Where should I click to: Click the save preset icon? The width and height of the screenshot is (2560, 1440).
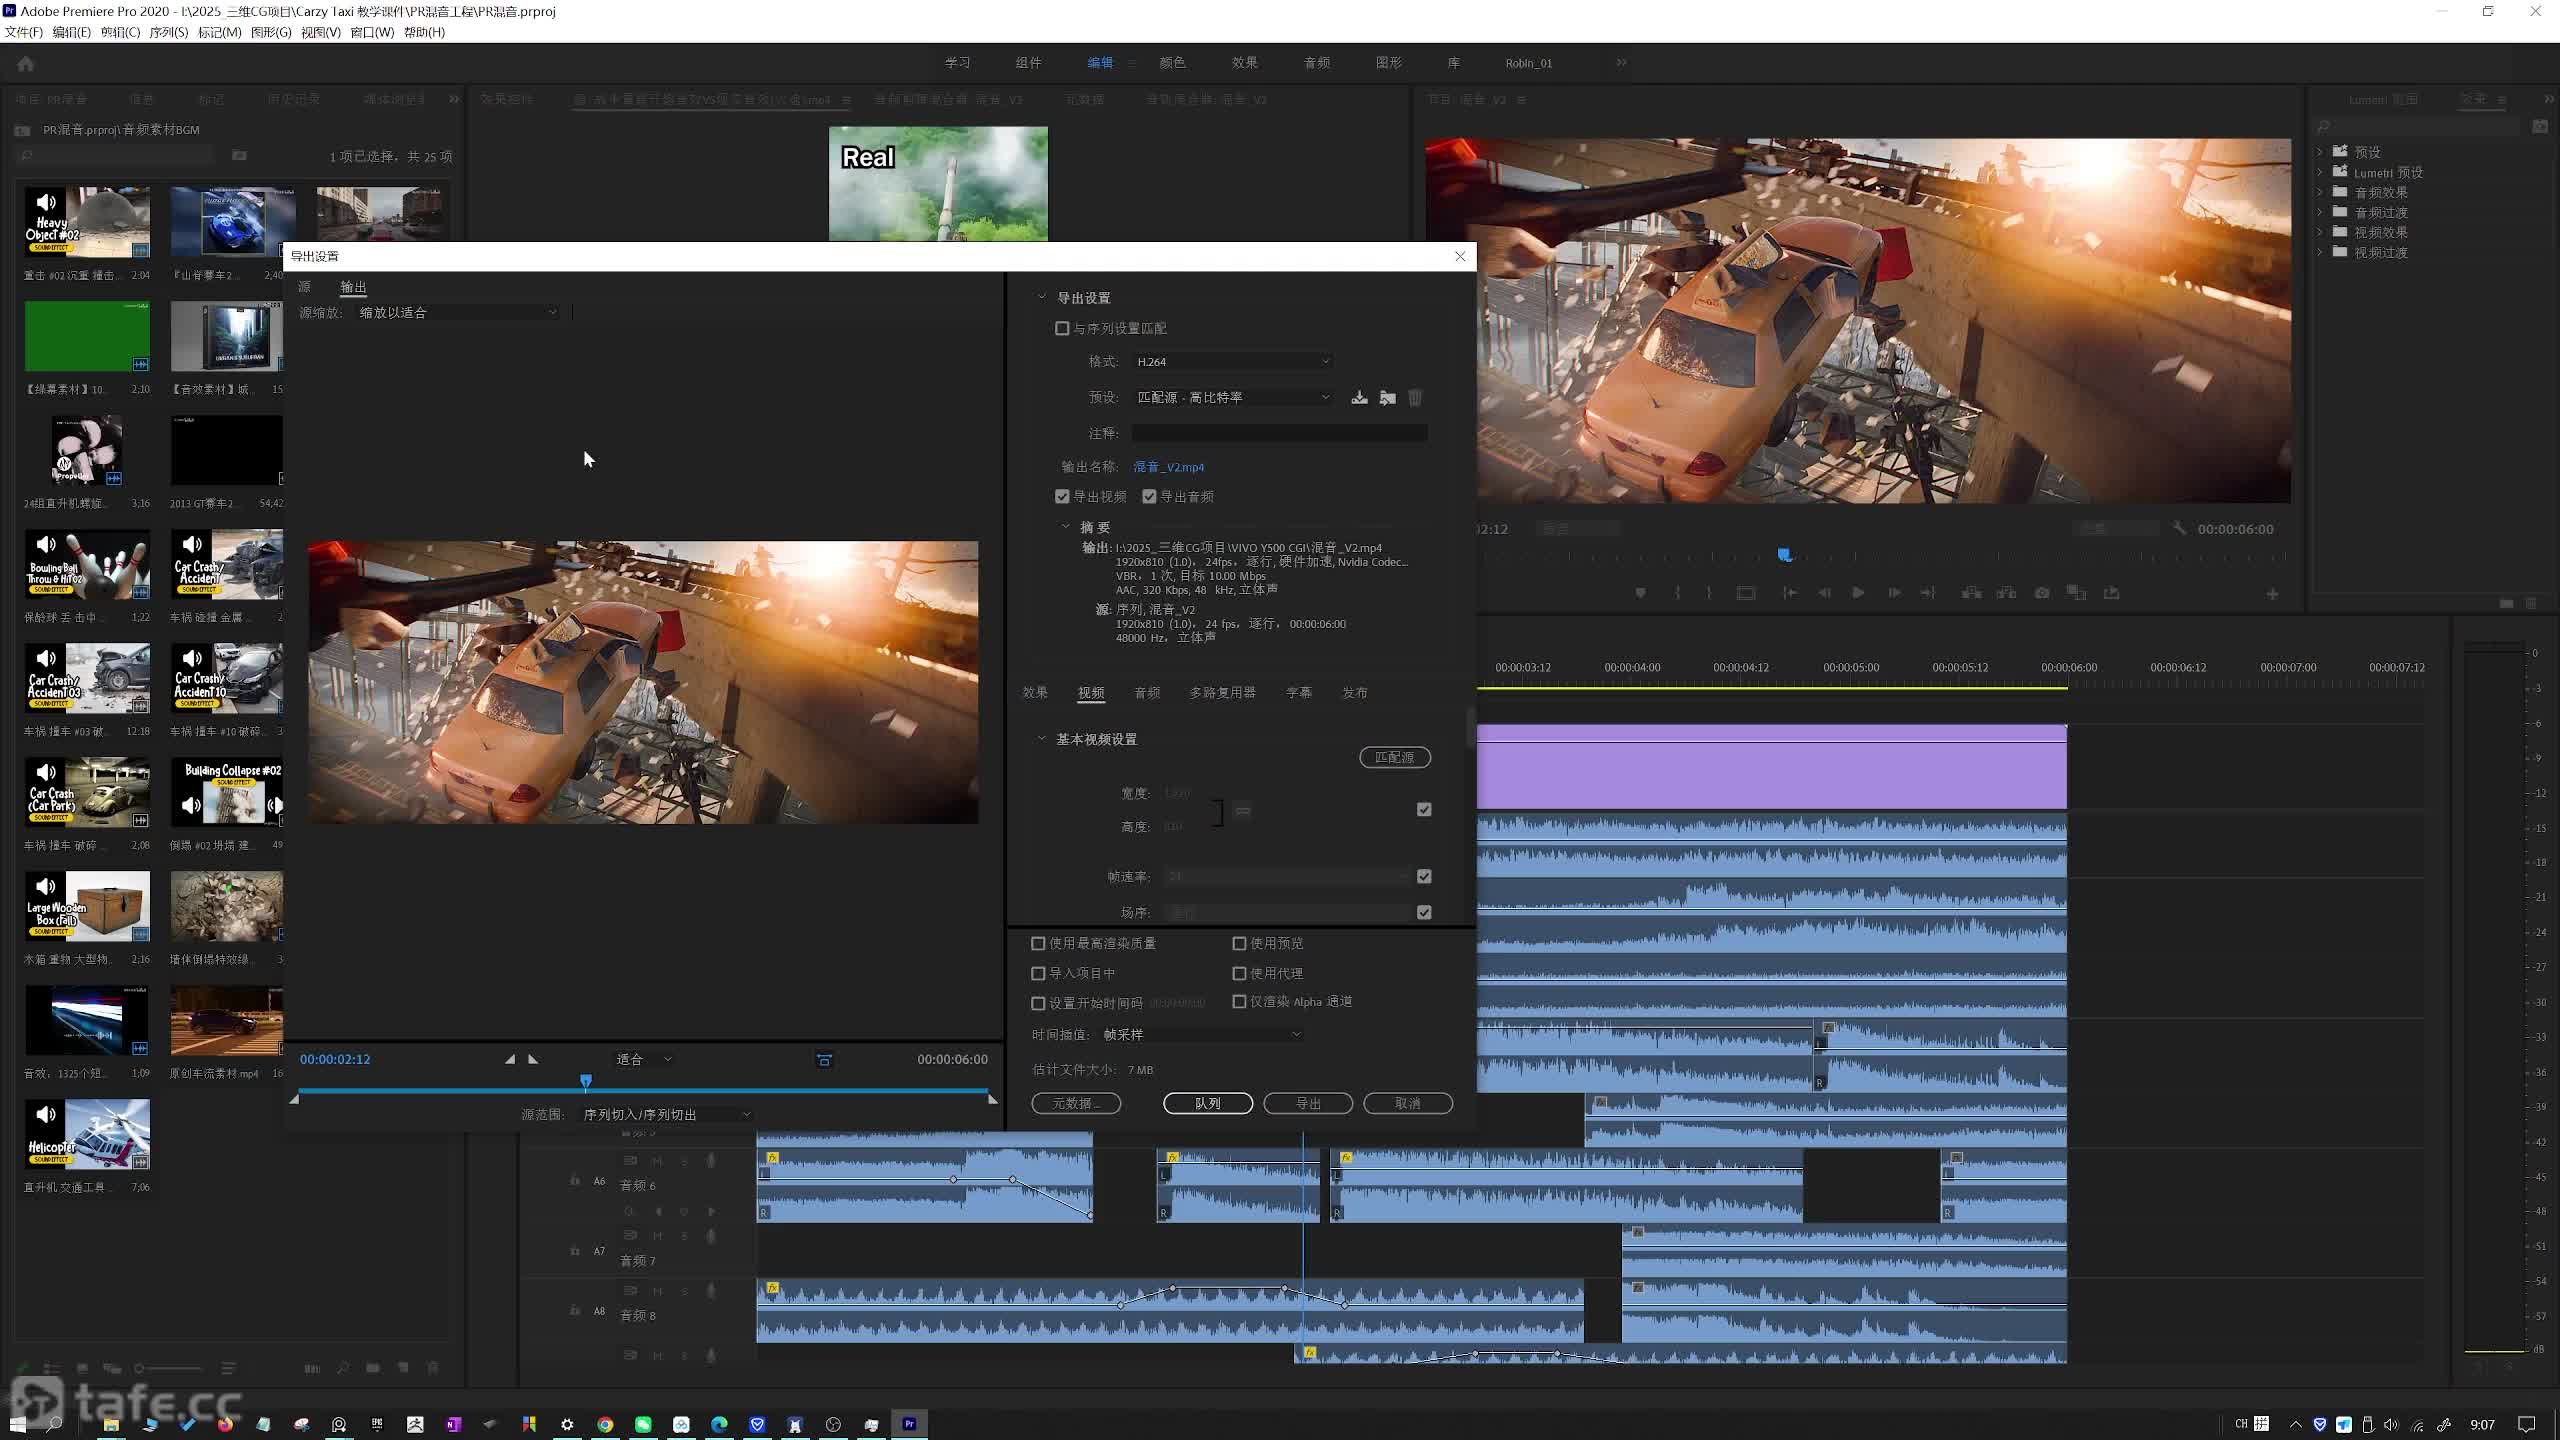1359,398
